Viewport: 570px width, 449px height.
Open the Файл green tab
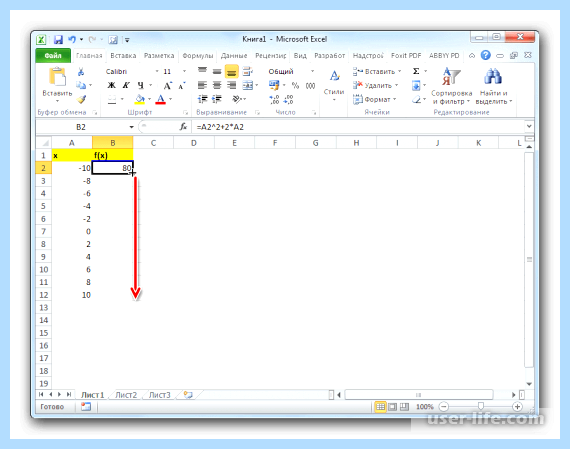pyautogui.click(x=53, y=56)
